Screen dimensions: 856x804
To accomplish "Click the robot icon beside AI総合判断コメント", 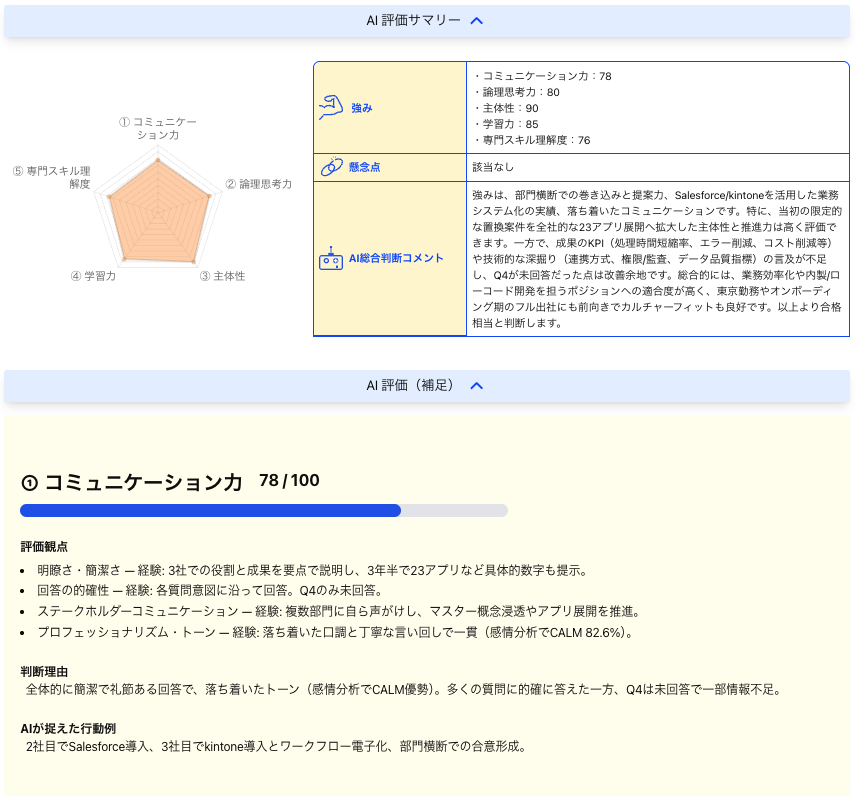I will pos(330,259).
